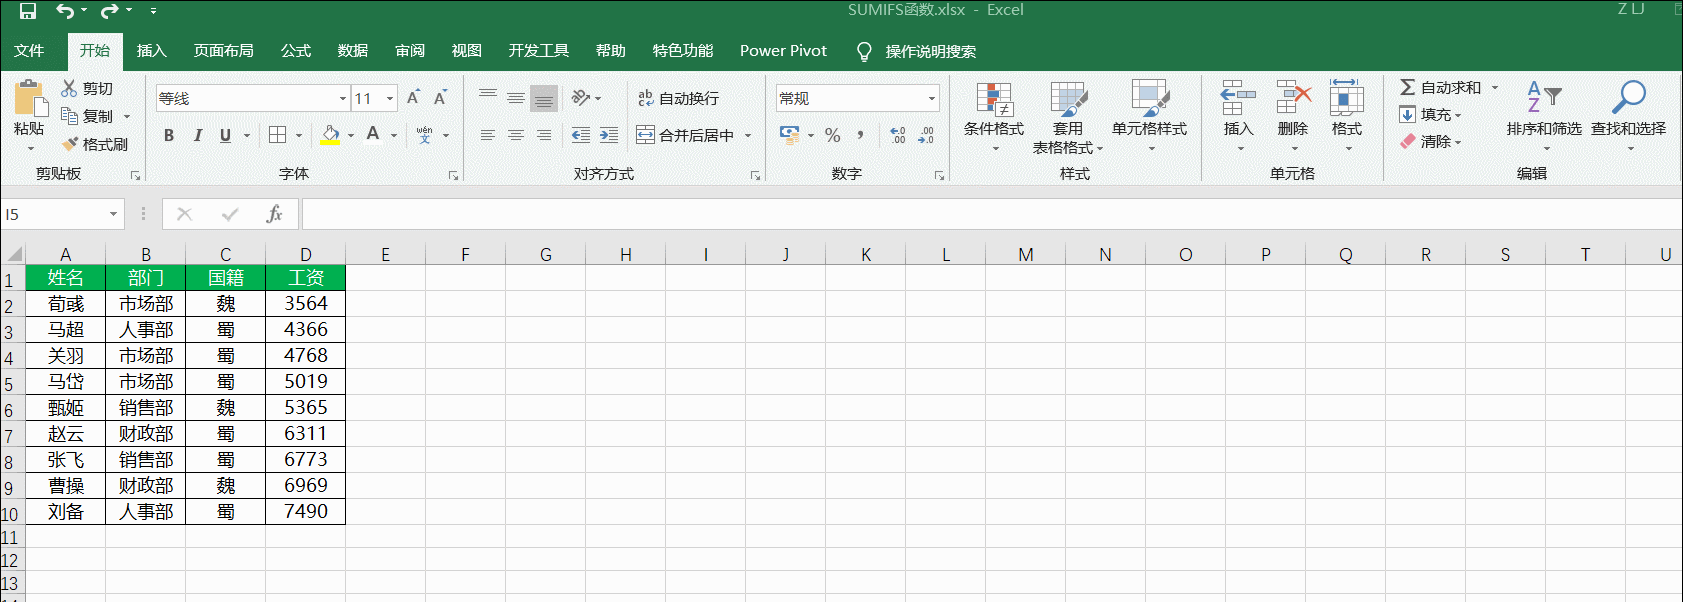Image resolution: width=1683 pixels, height=602 pixels.
Task: Toggle Bold formatting
Action: point(169,135)
